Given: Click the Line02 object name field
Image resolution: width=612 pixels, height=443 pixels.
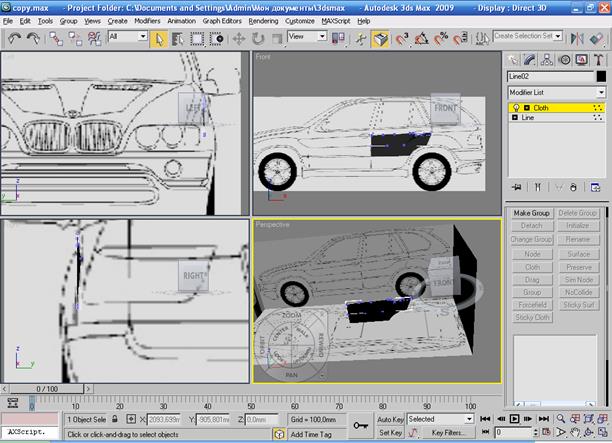Looking at the screenshot, I should point(550,77).
